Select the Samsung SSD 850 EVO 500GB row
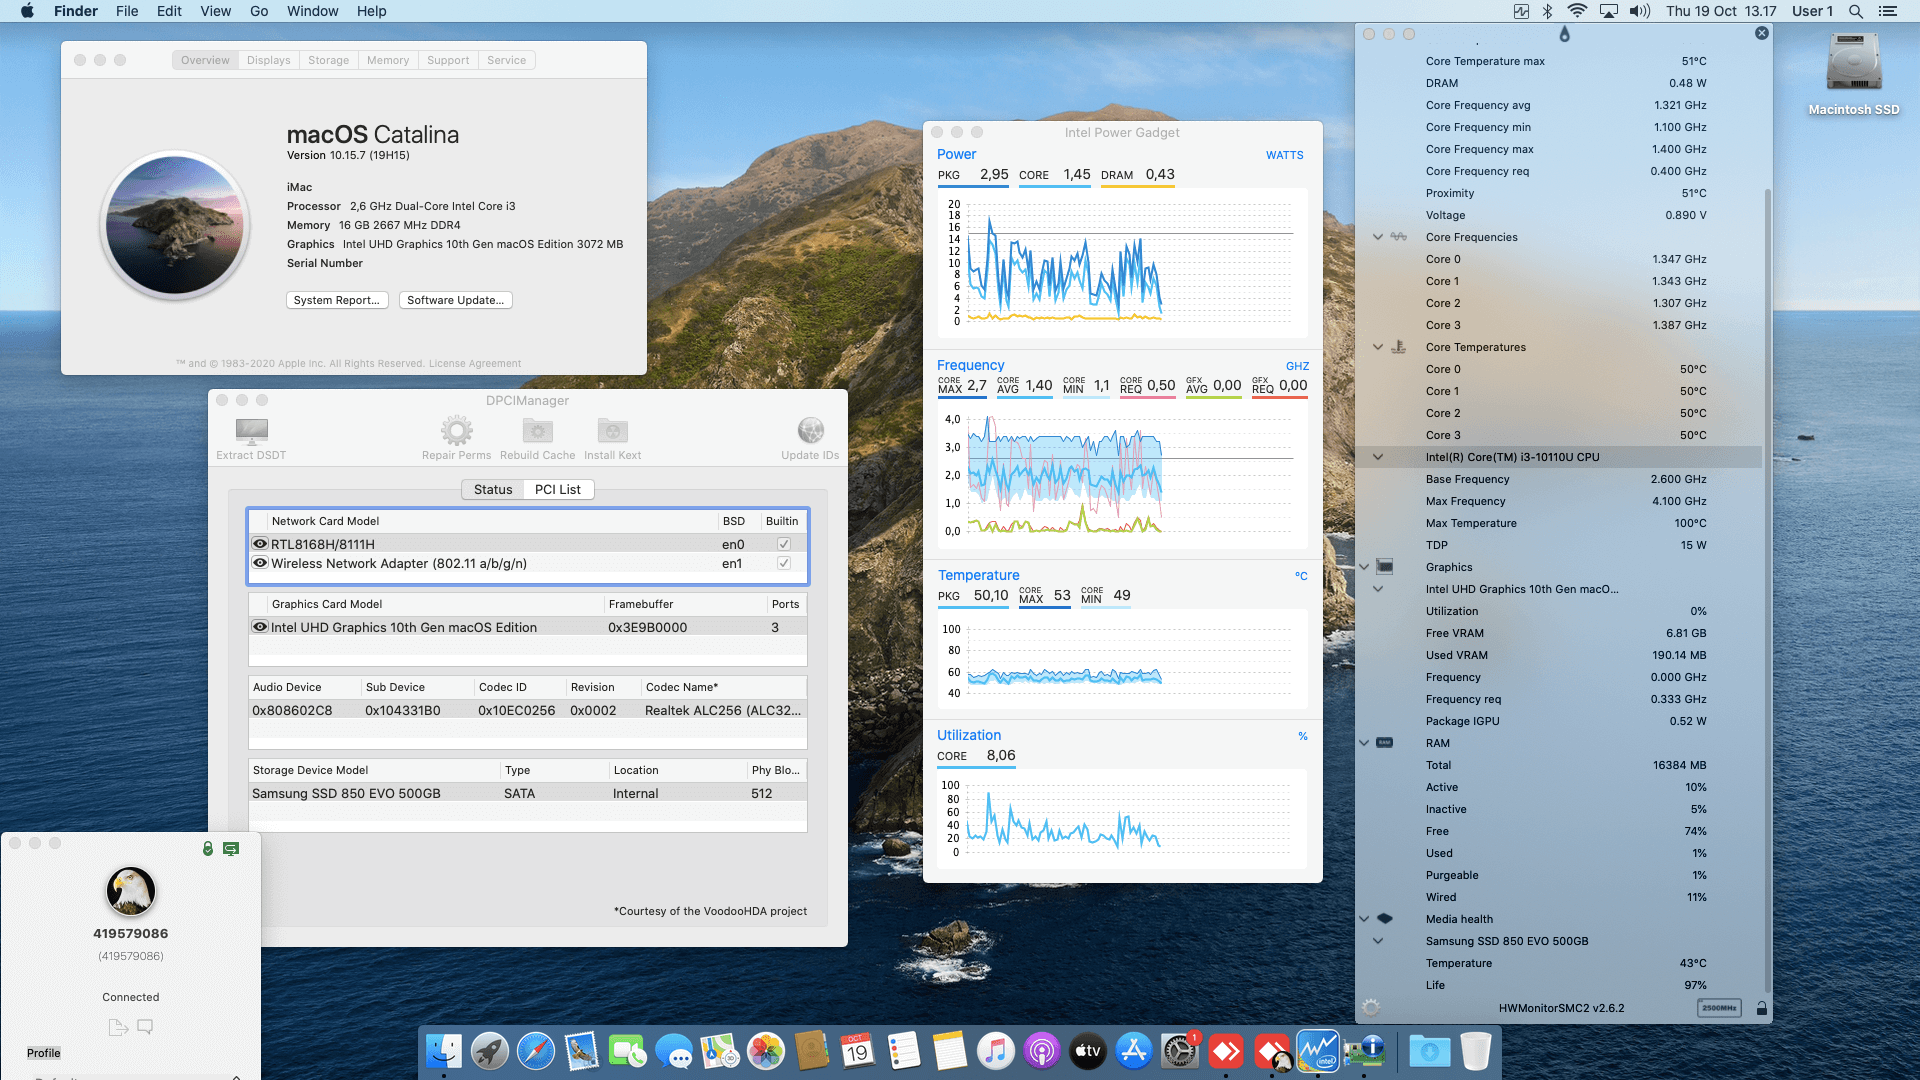This screenshot has width=1920, height=1080. [x=527, y=793]
